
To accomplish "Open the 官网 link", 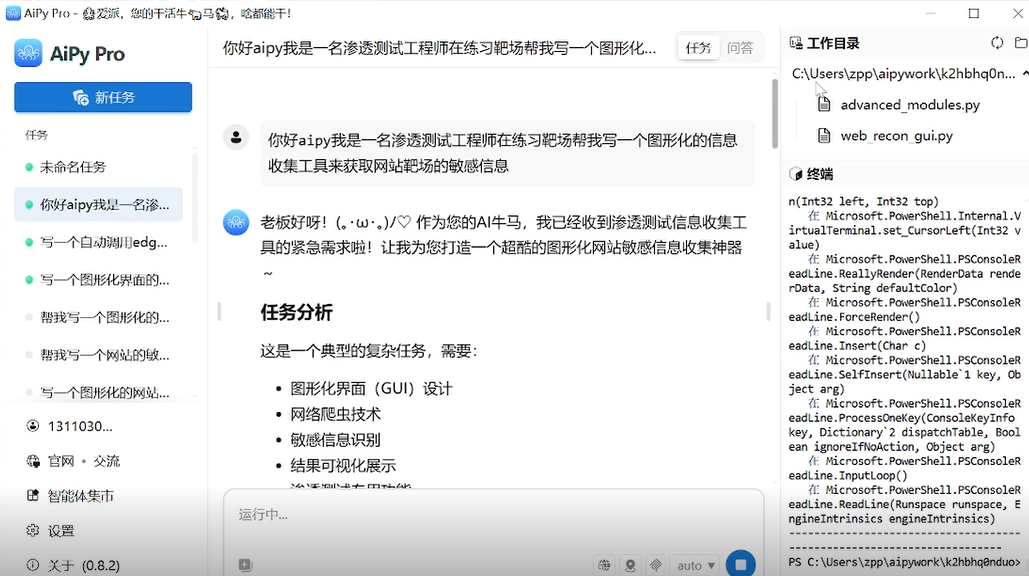I will 60,461.
